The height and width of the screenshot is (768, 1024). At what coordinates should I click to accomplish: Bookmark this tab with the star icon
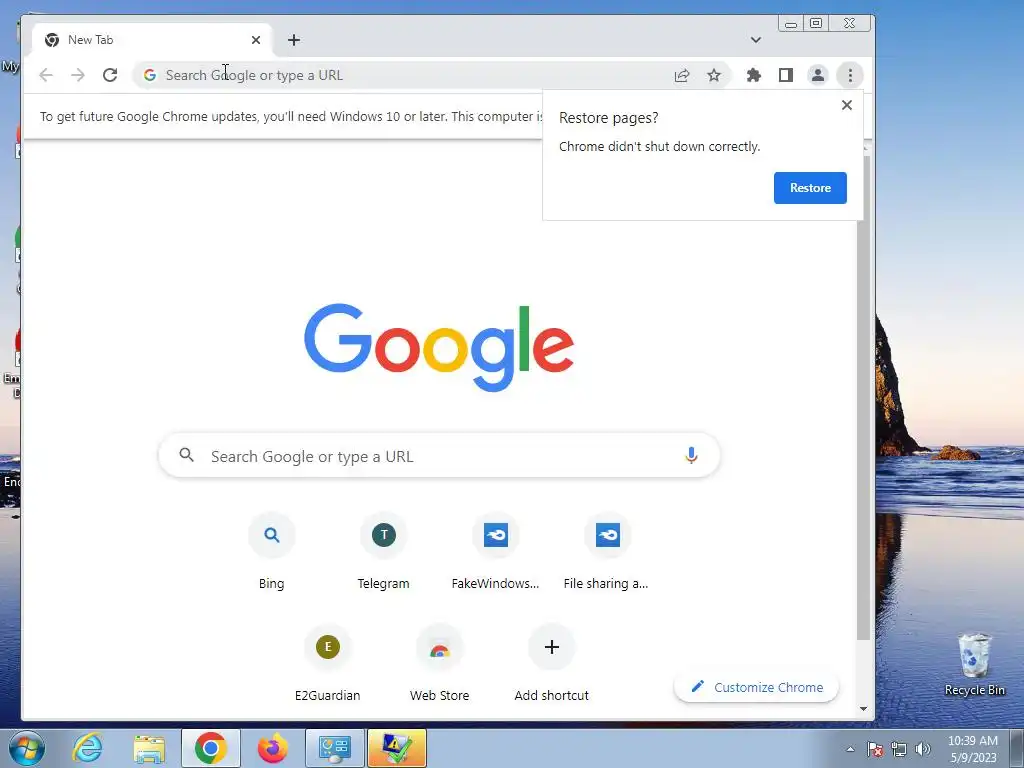[x=714, y=75]
